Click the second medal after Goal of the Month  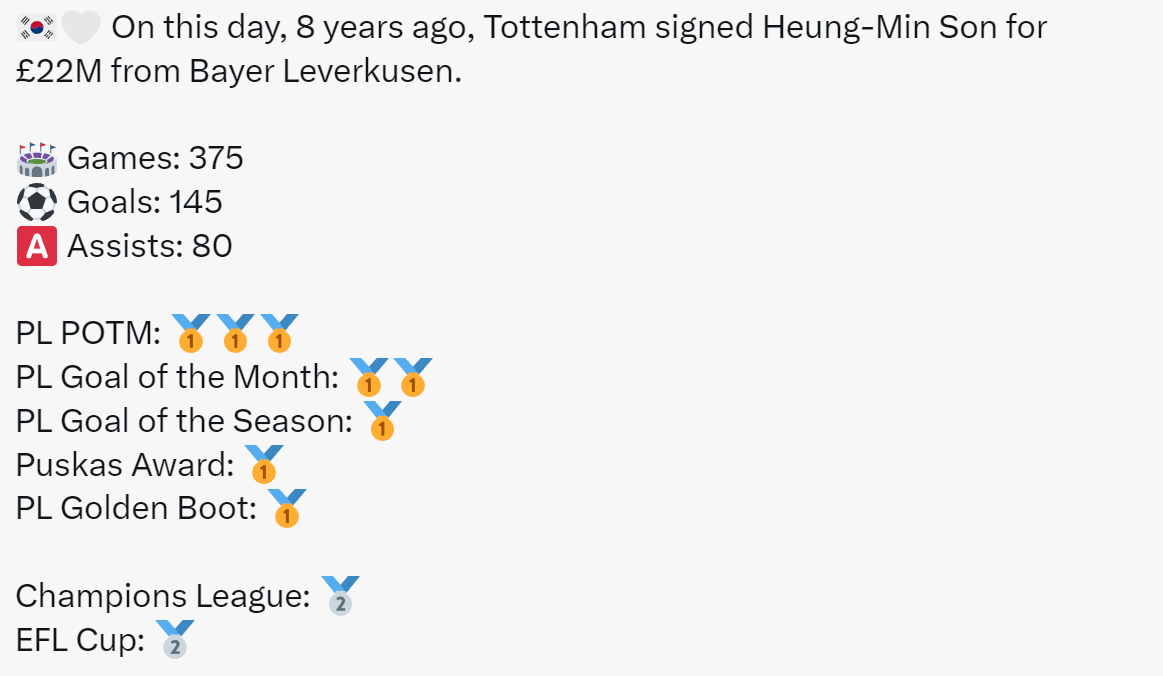[413, 377]
